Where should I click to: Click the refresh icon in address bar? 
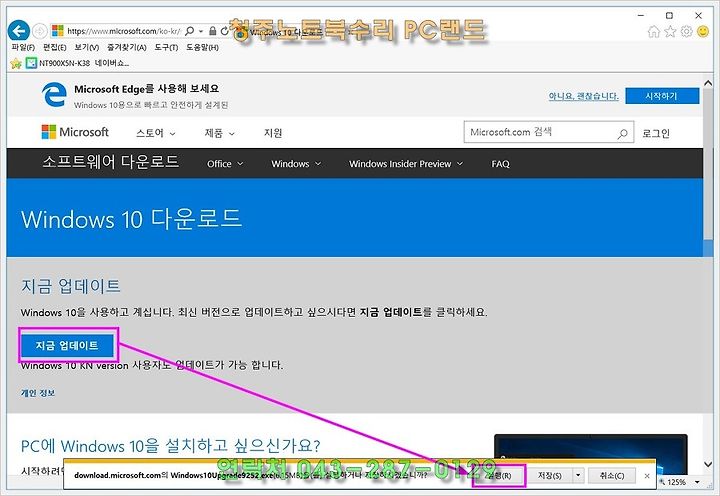click(224, 31)
